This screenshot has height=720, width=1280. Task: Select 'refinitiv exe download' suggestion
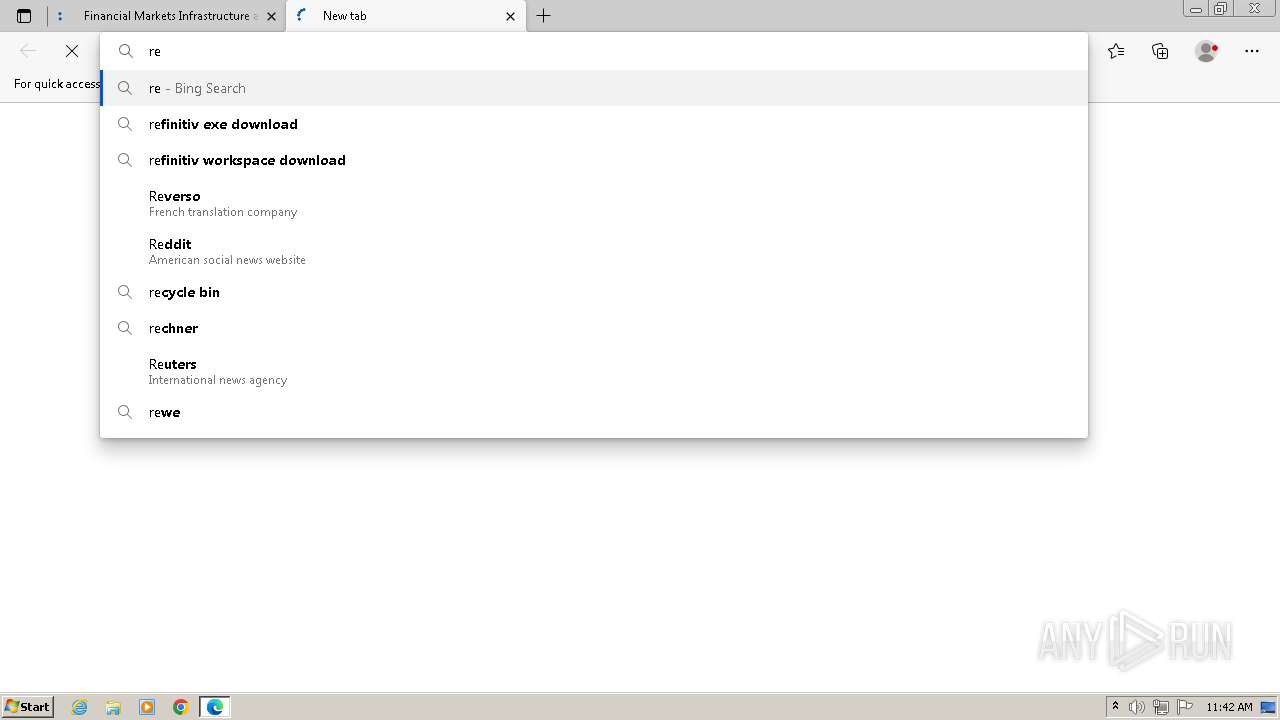(x=594, y=124)
